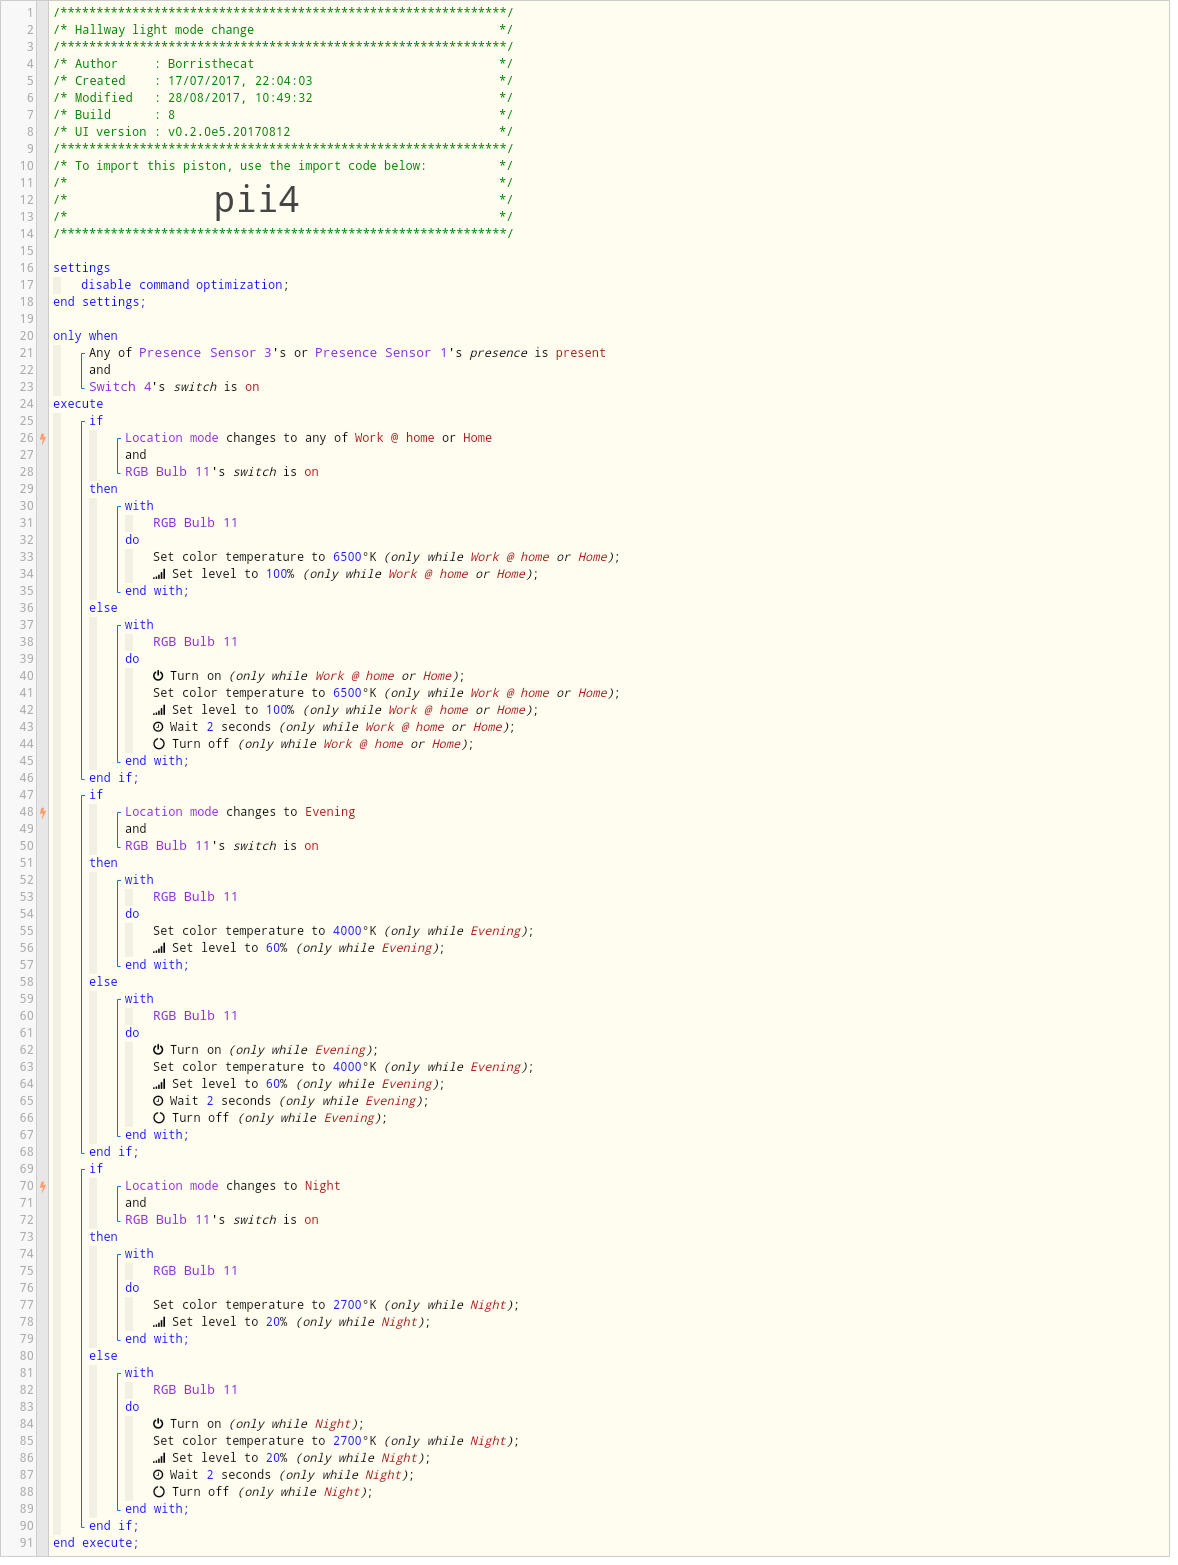Click 'Location mode' condition on line 26

pos(172,438)
